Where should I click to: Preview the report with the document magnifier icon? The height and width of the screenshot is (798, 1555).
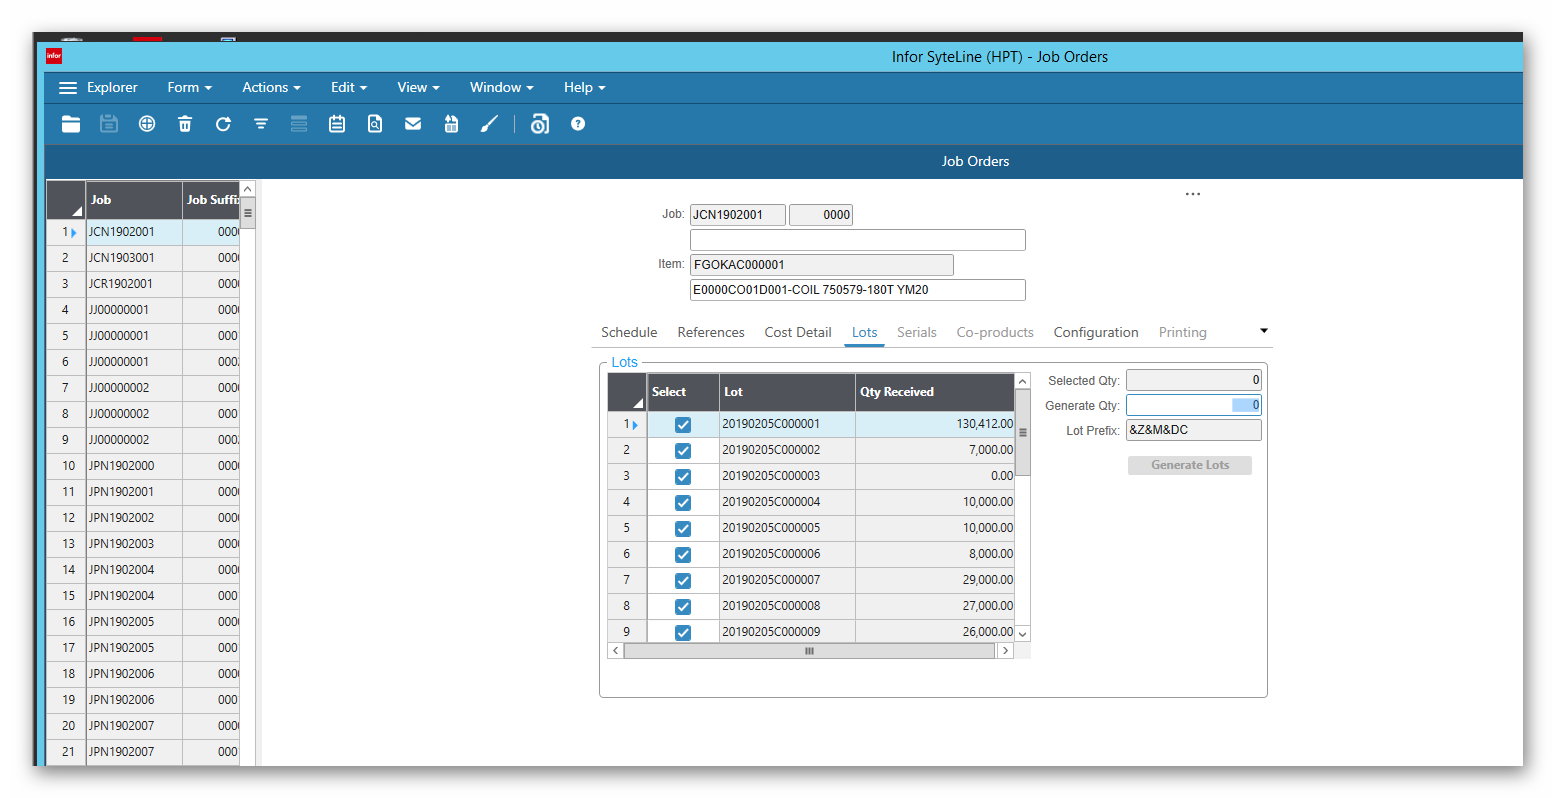[x=375, y=124]
